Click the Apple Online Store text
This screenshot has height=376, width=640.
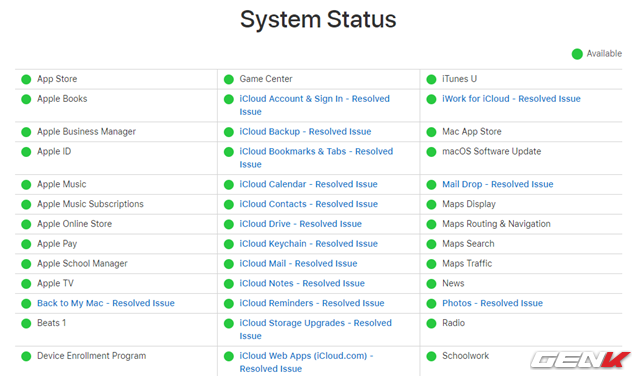point(74,224)
